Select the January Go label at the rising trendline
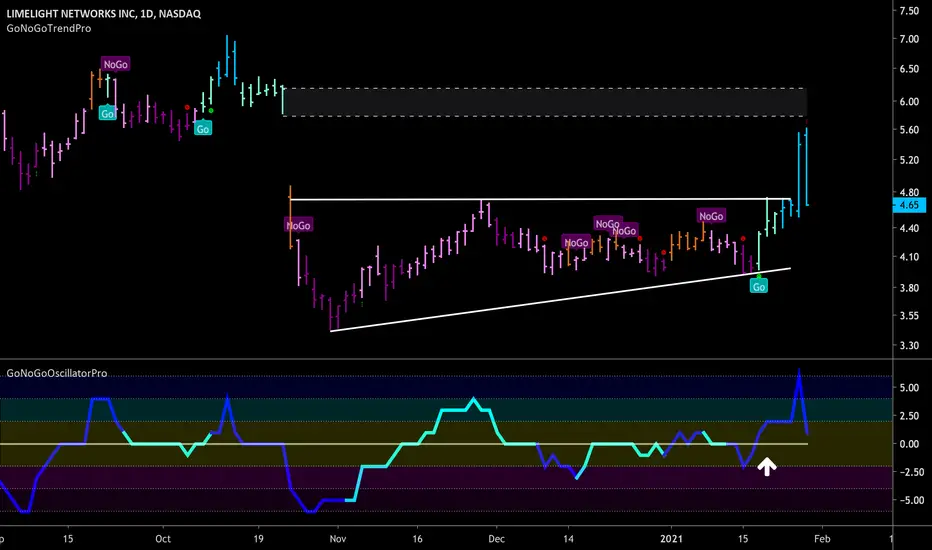This screenshot has height=550, width=932. pos(758,287)
